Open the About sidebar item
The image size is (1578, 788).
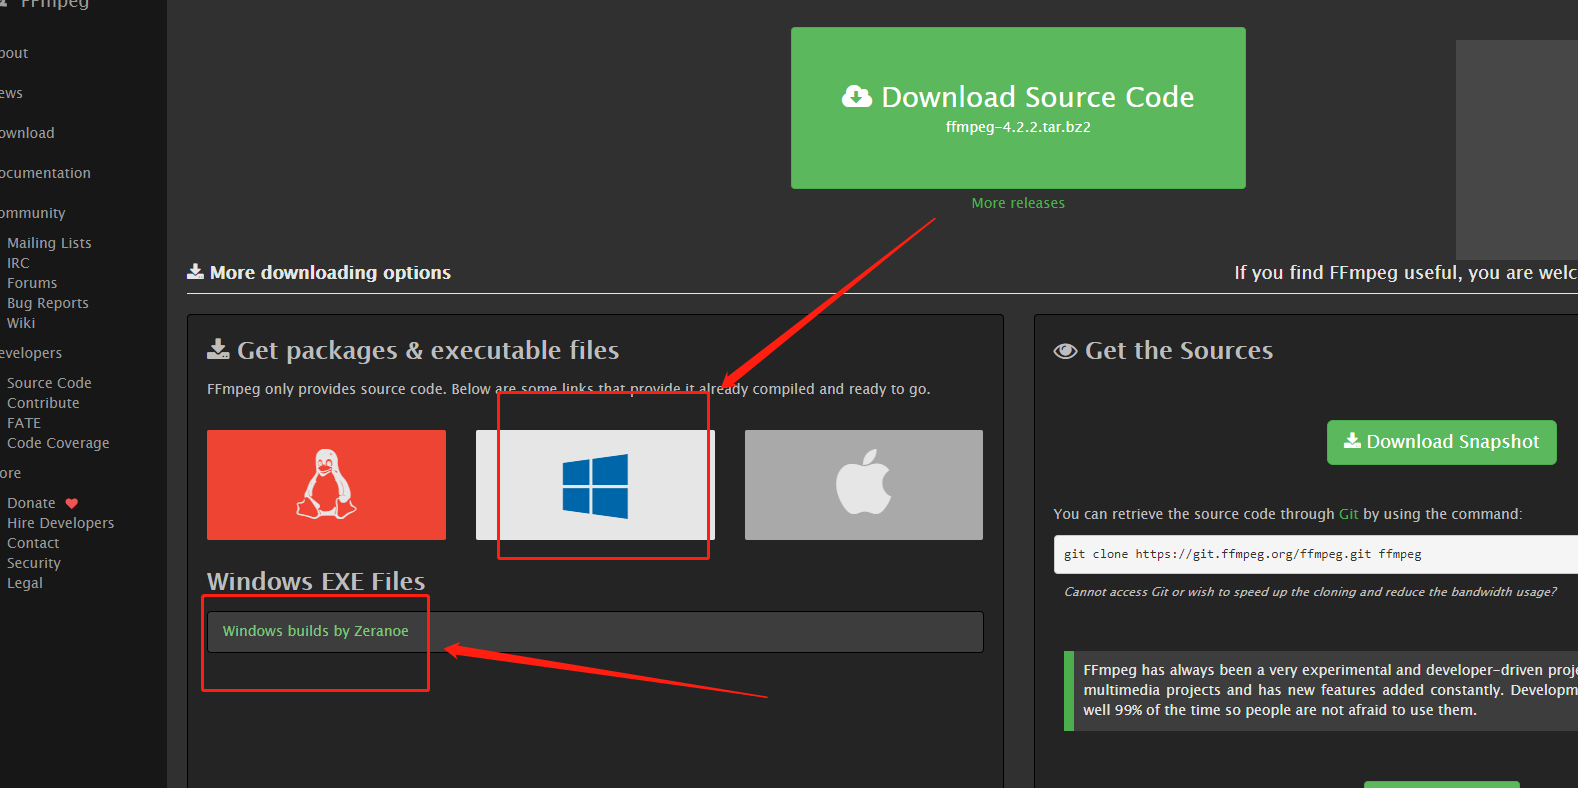coord(14,53)
